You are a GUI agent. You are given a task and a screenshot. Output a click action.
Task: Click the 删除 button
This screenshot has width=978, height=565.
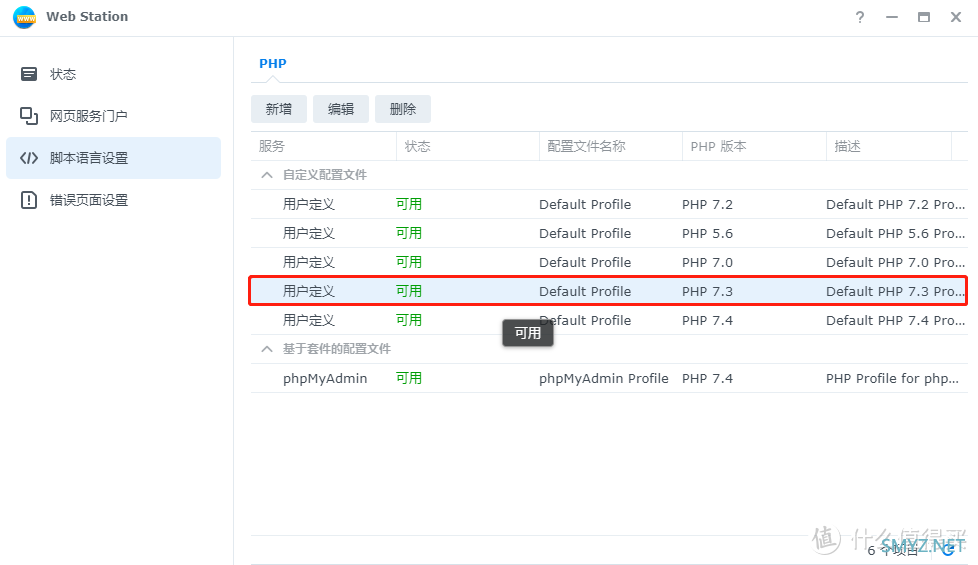[x=402, y=109]
